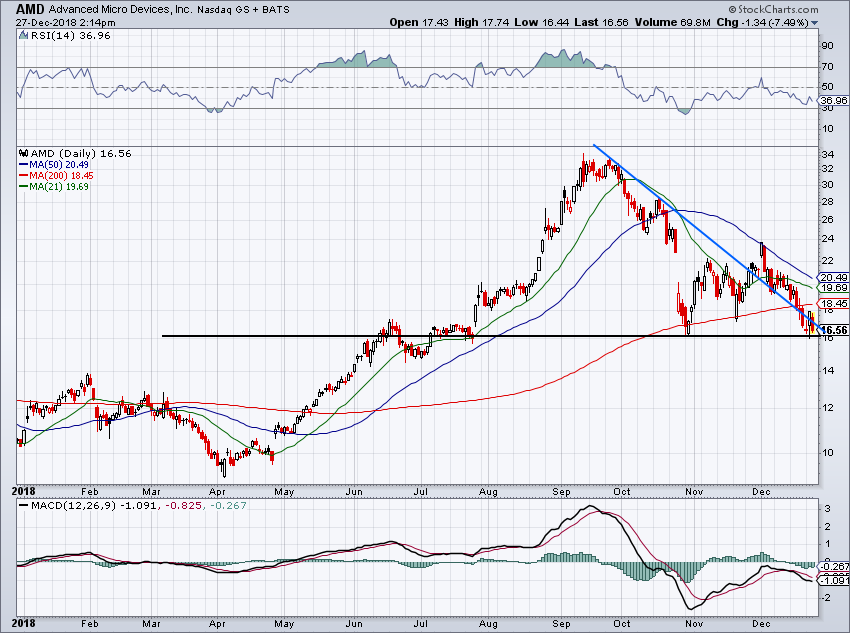Viewport: 850px width, 633px height.
Task: Click the 50 level on RSI axis
Action: [x=827, y=87]
